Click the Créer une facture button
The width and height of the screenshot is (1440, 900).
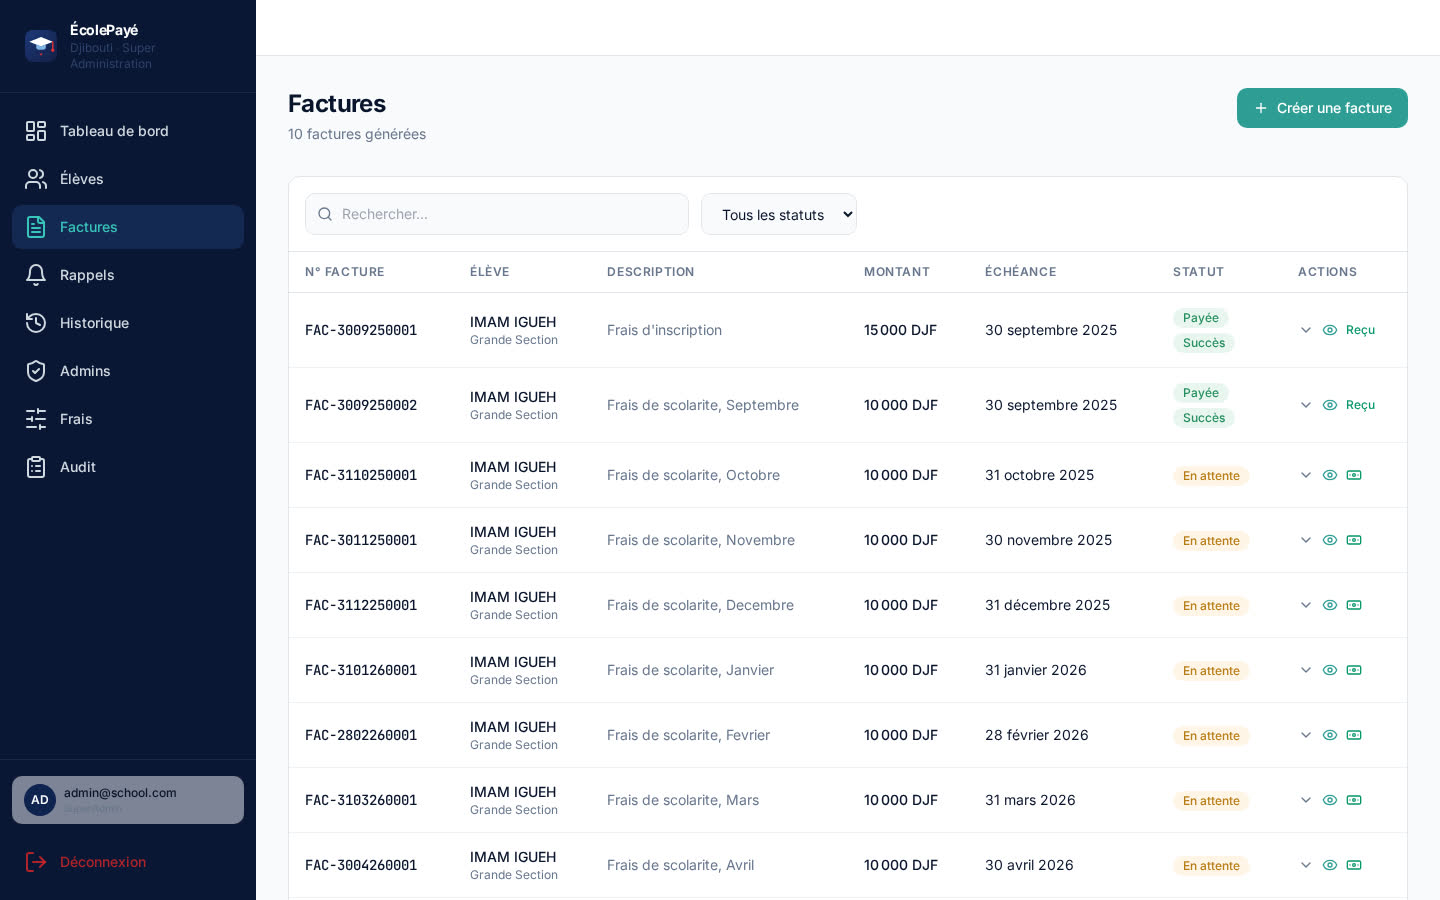pyautogui.click(x=1322, y=108)
